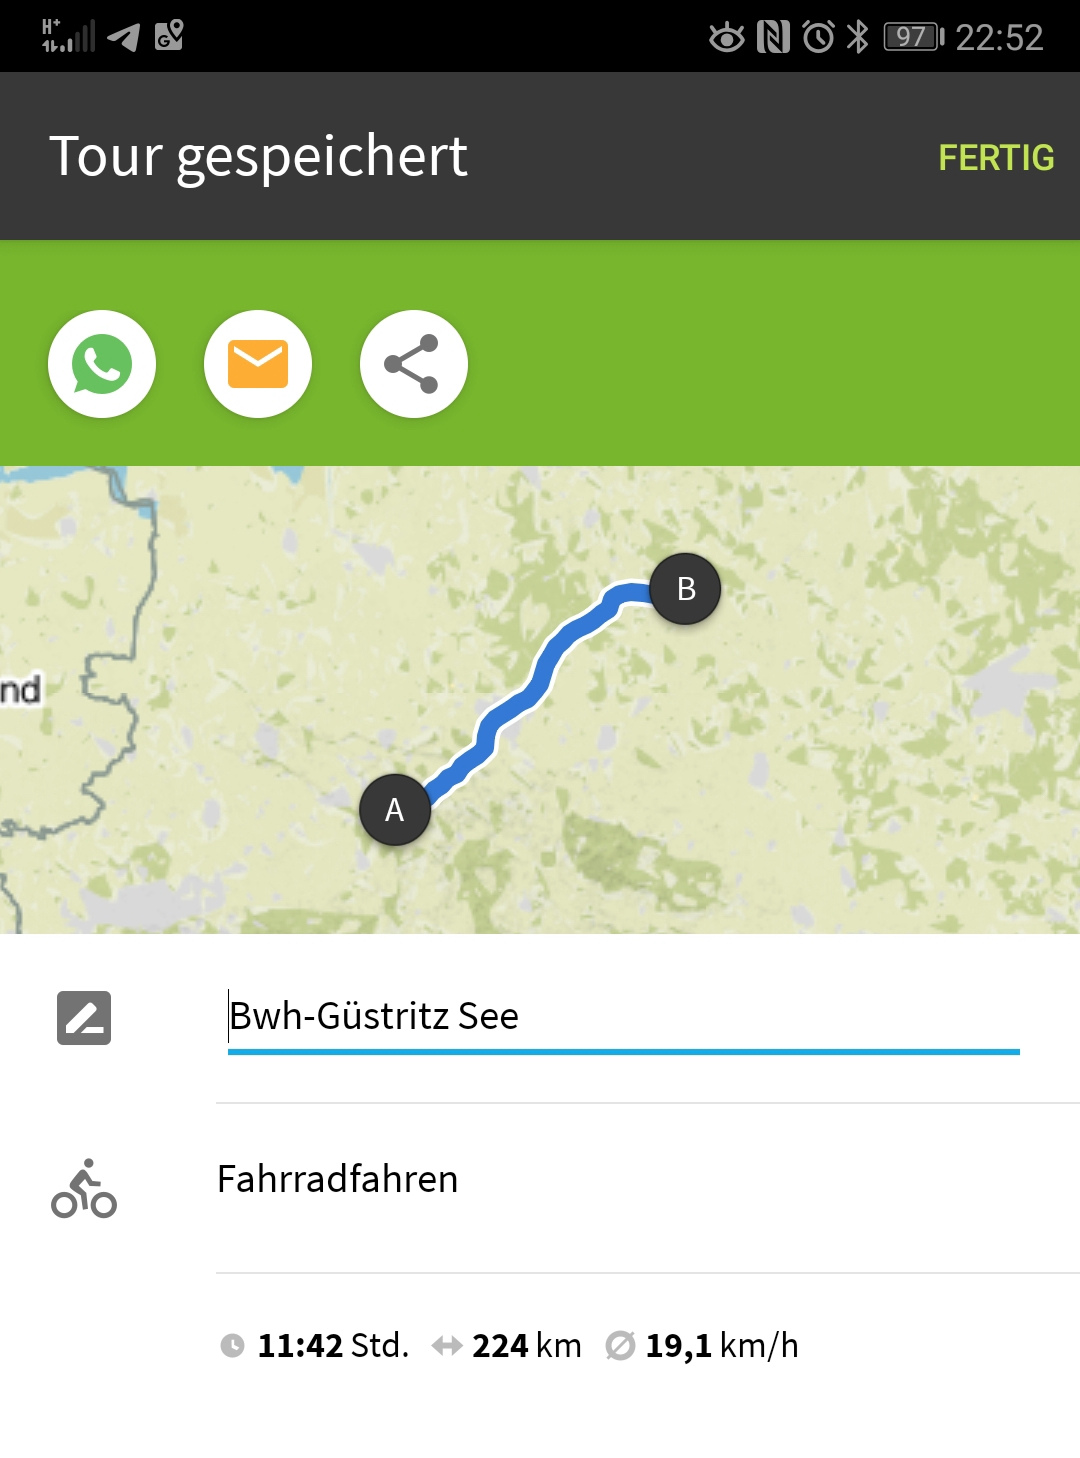1080x1458 pixels.
Task: Tap the 19,1 km/h speed value
Action: tap(722, 1346)
